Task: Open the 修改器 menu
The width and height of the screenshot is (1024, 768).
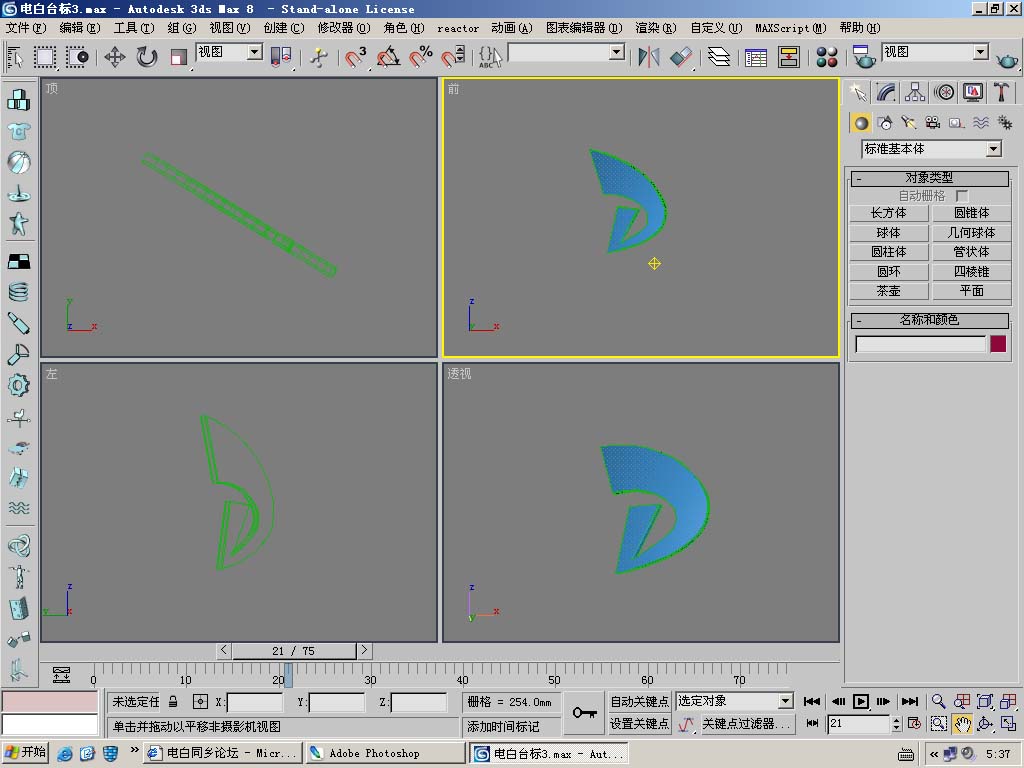Action: coord(343,28)
